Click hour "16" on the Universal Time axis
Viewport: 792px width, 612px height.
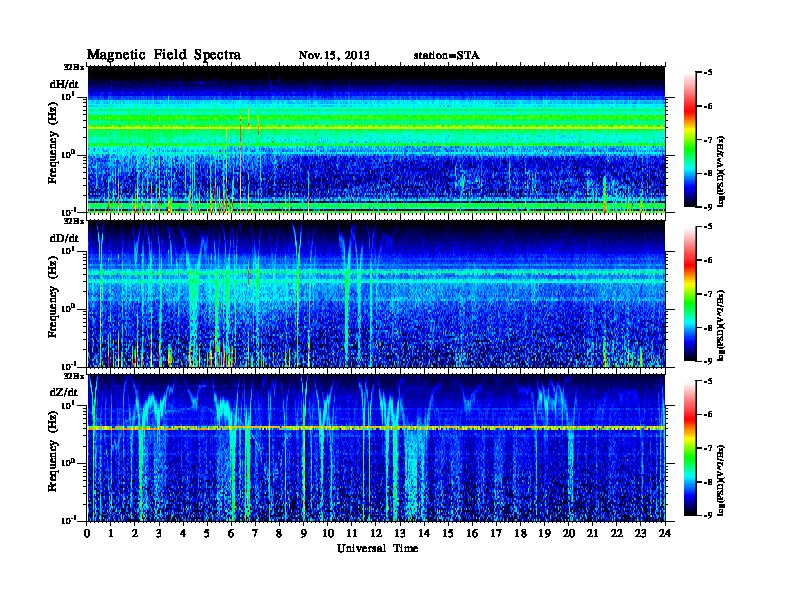click(x=472, y=533)
